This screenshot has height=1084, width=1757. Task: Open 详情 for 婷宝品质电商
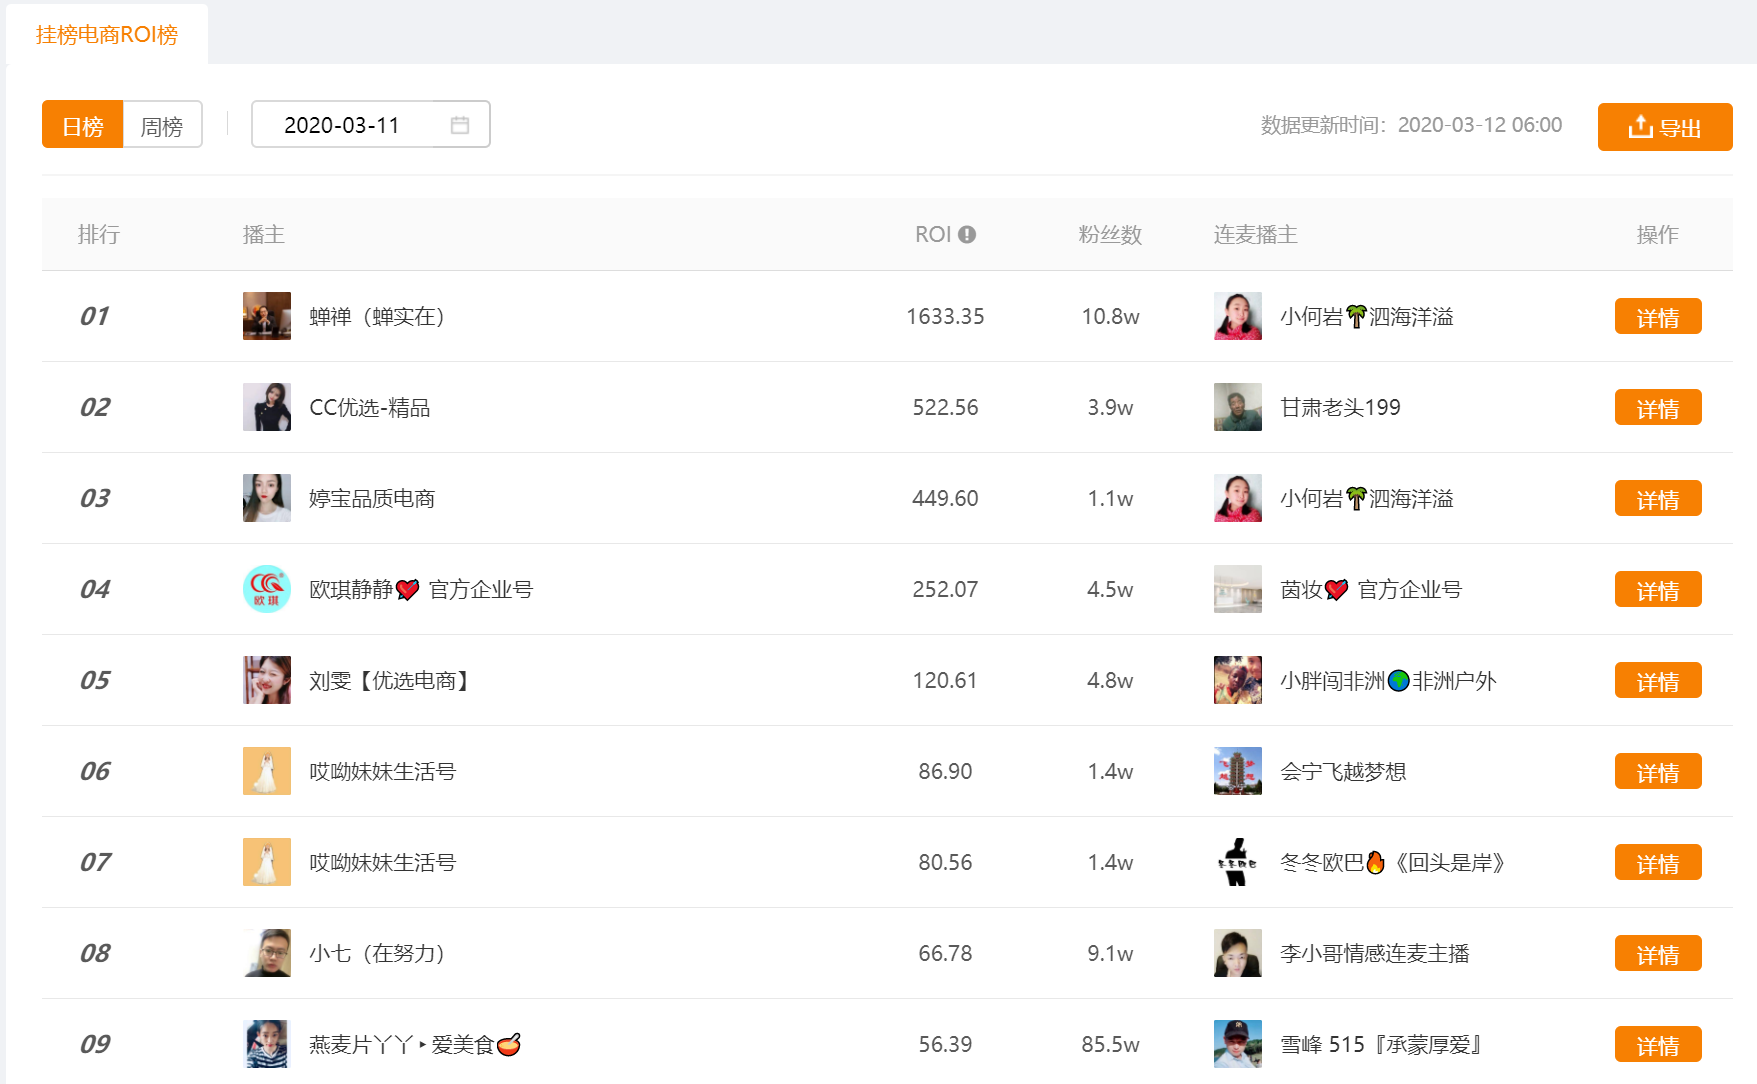coord(1658,499)
